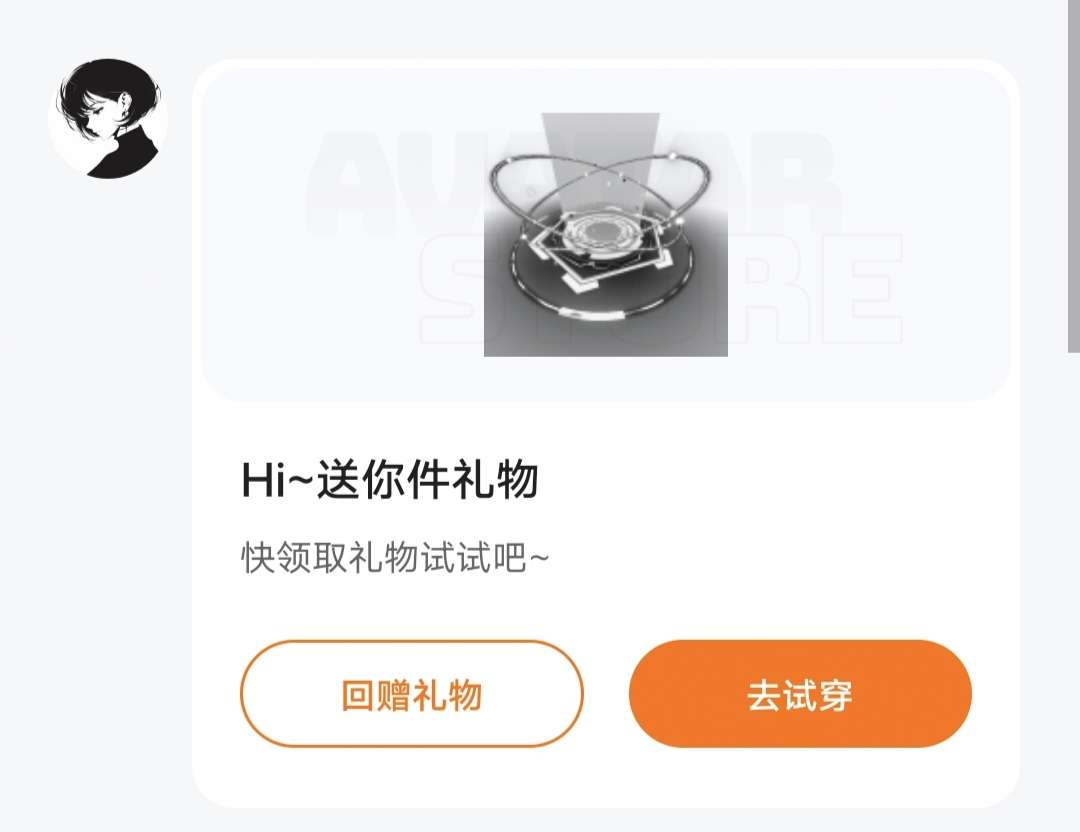The image size is (1080, 832).
Task: Click the 回赠礼物 outlined button
Action: [412, 694]
